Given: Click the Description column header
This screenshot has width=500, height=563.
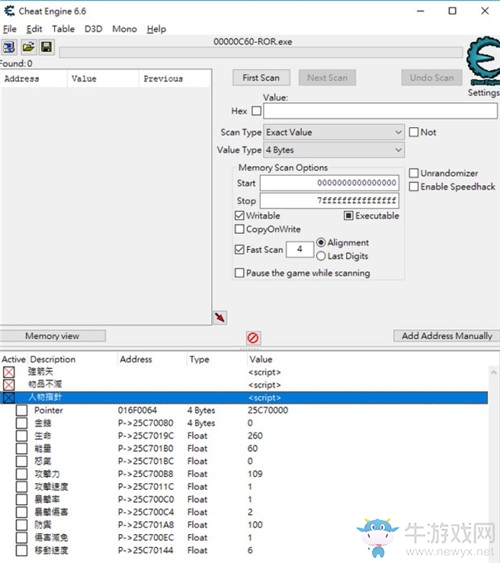Looking at the screenshot, I should tap(53, 359).
